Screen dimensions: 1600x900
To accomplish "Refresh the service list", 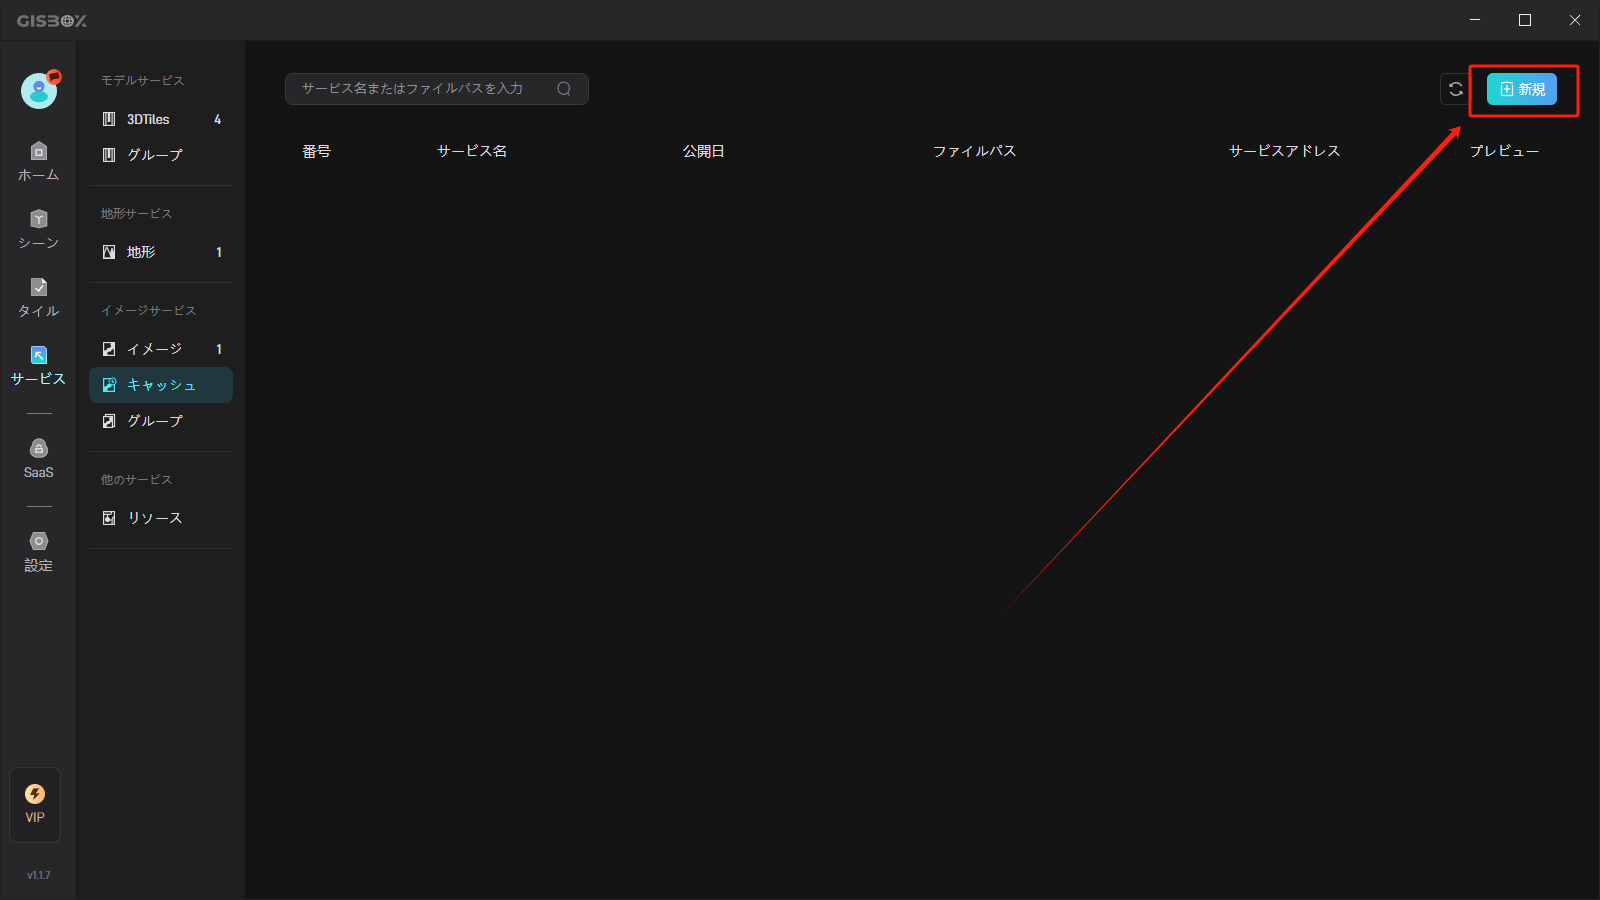I will 1455,89.
